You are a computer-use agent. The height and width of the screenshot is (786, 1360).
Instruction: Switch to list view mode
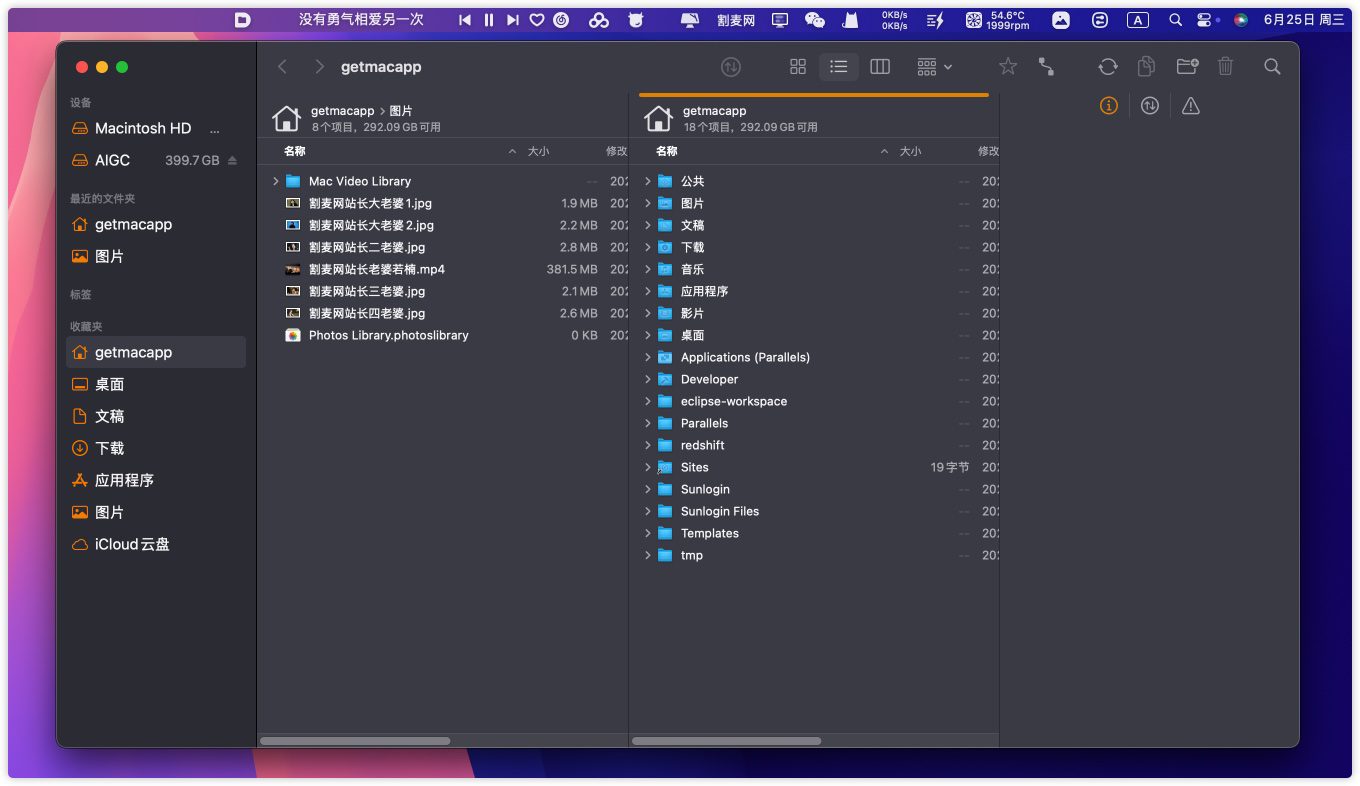point(838,67)
